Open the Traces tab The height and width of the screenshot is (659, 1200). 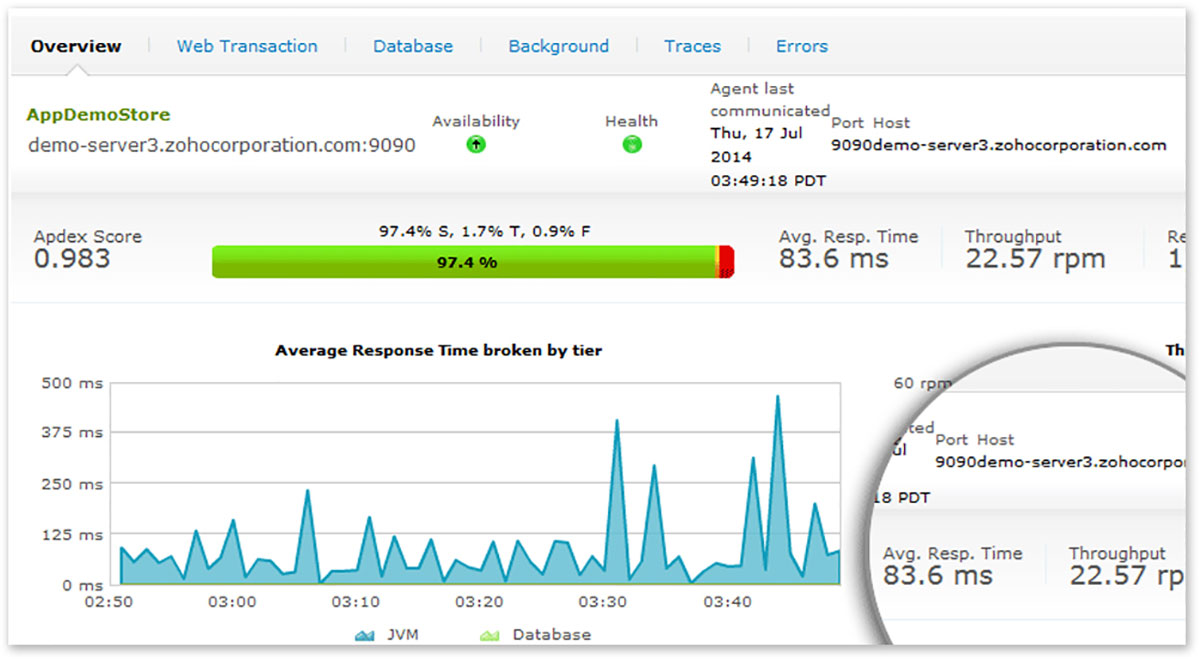click(x=692, y=46)
